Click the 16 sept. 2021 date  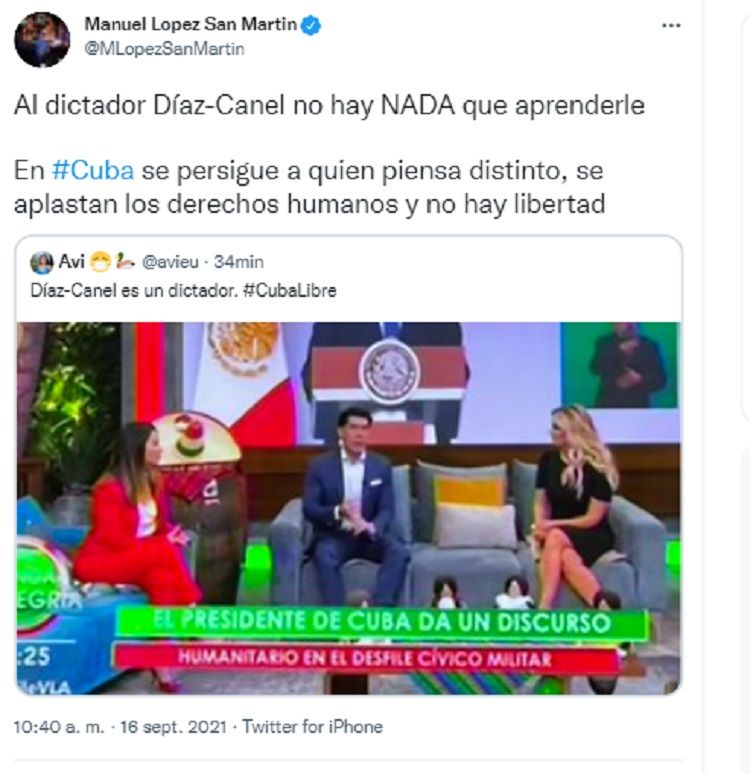point(173,727)
